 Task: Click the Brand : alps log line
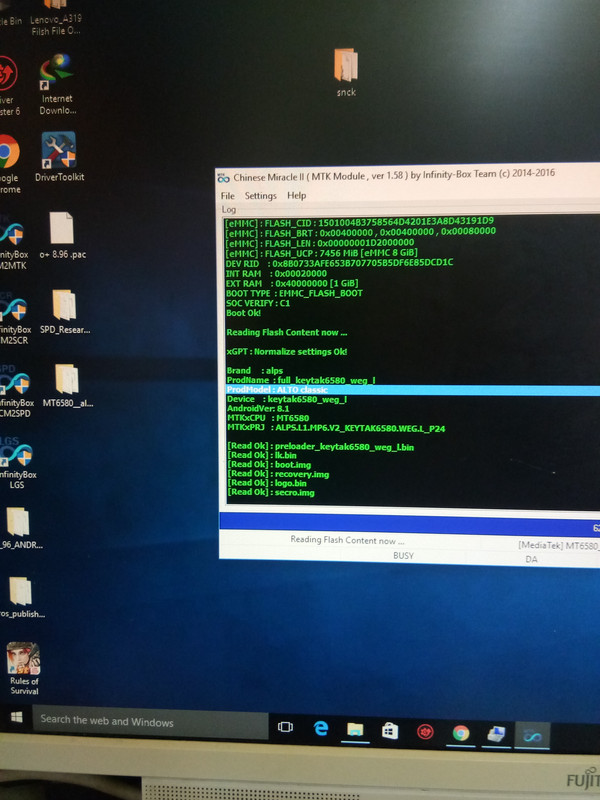tap(255, 371)
